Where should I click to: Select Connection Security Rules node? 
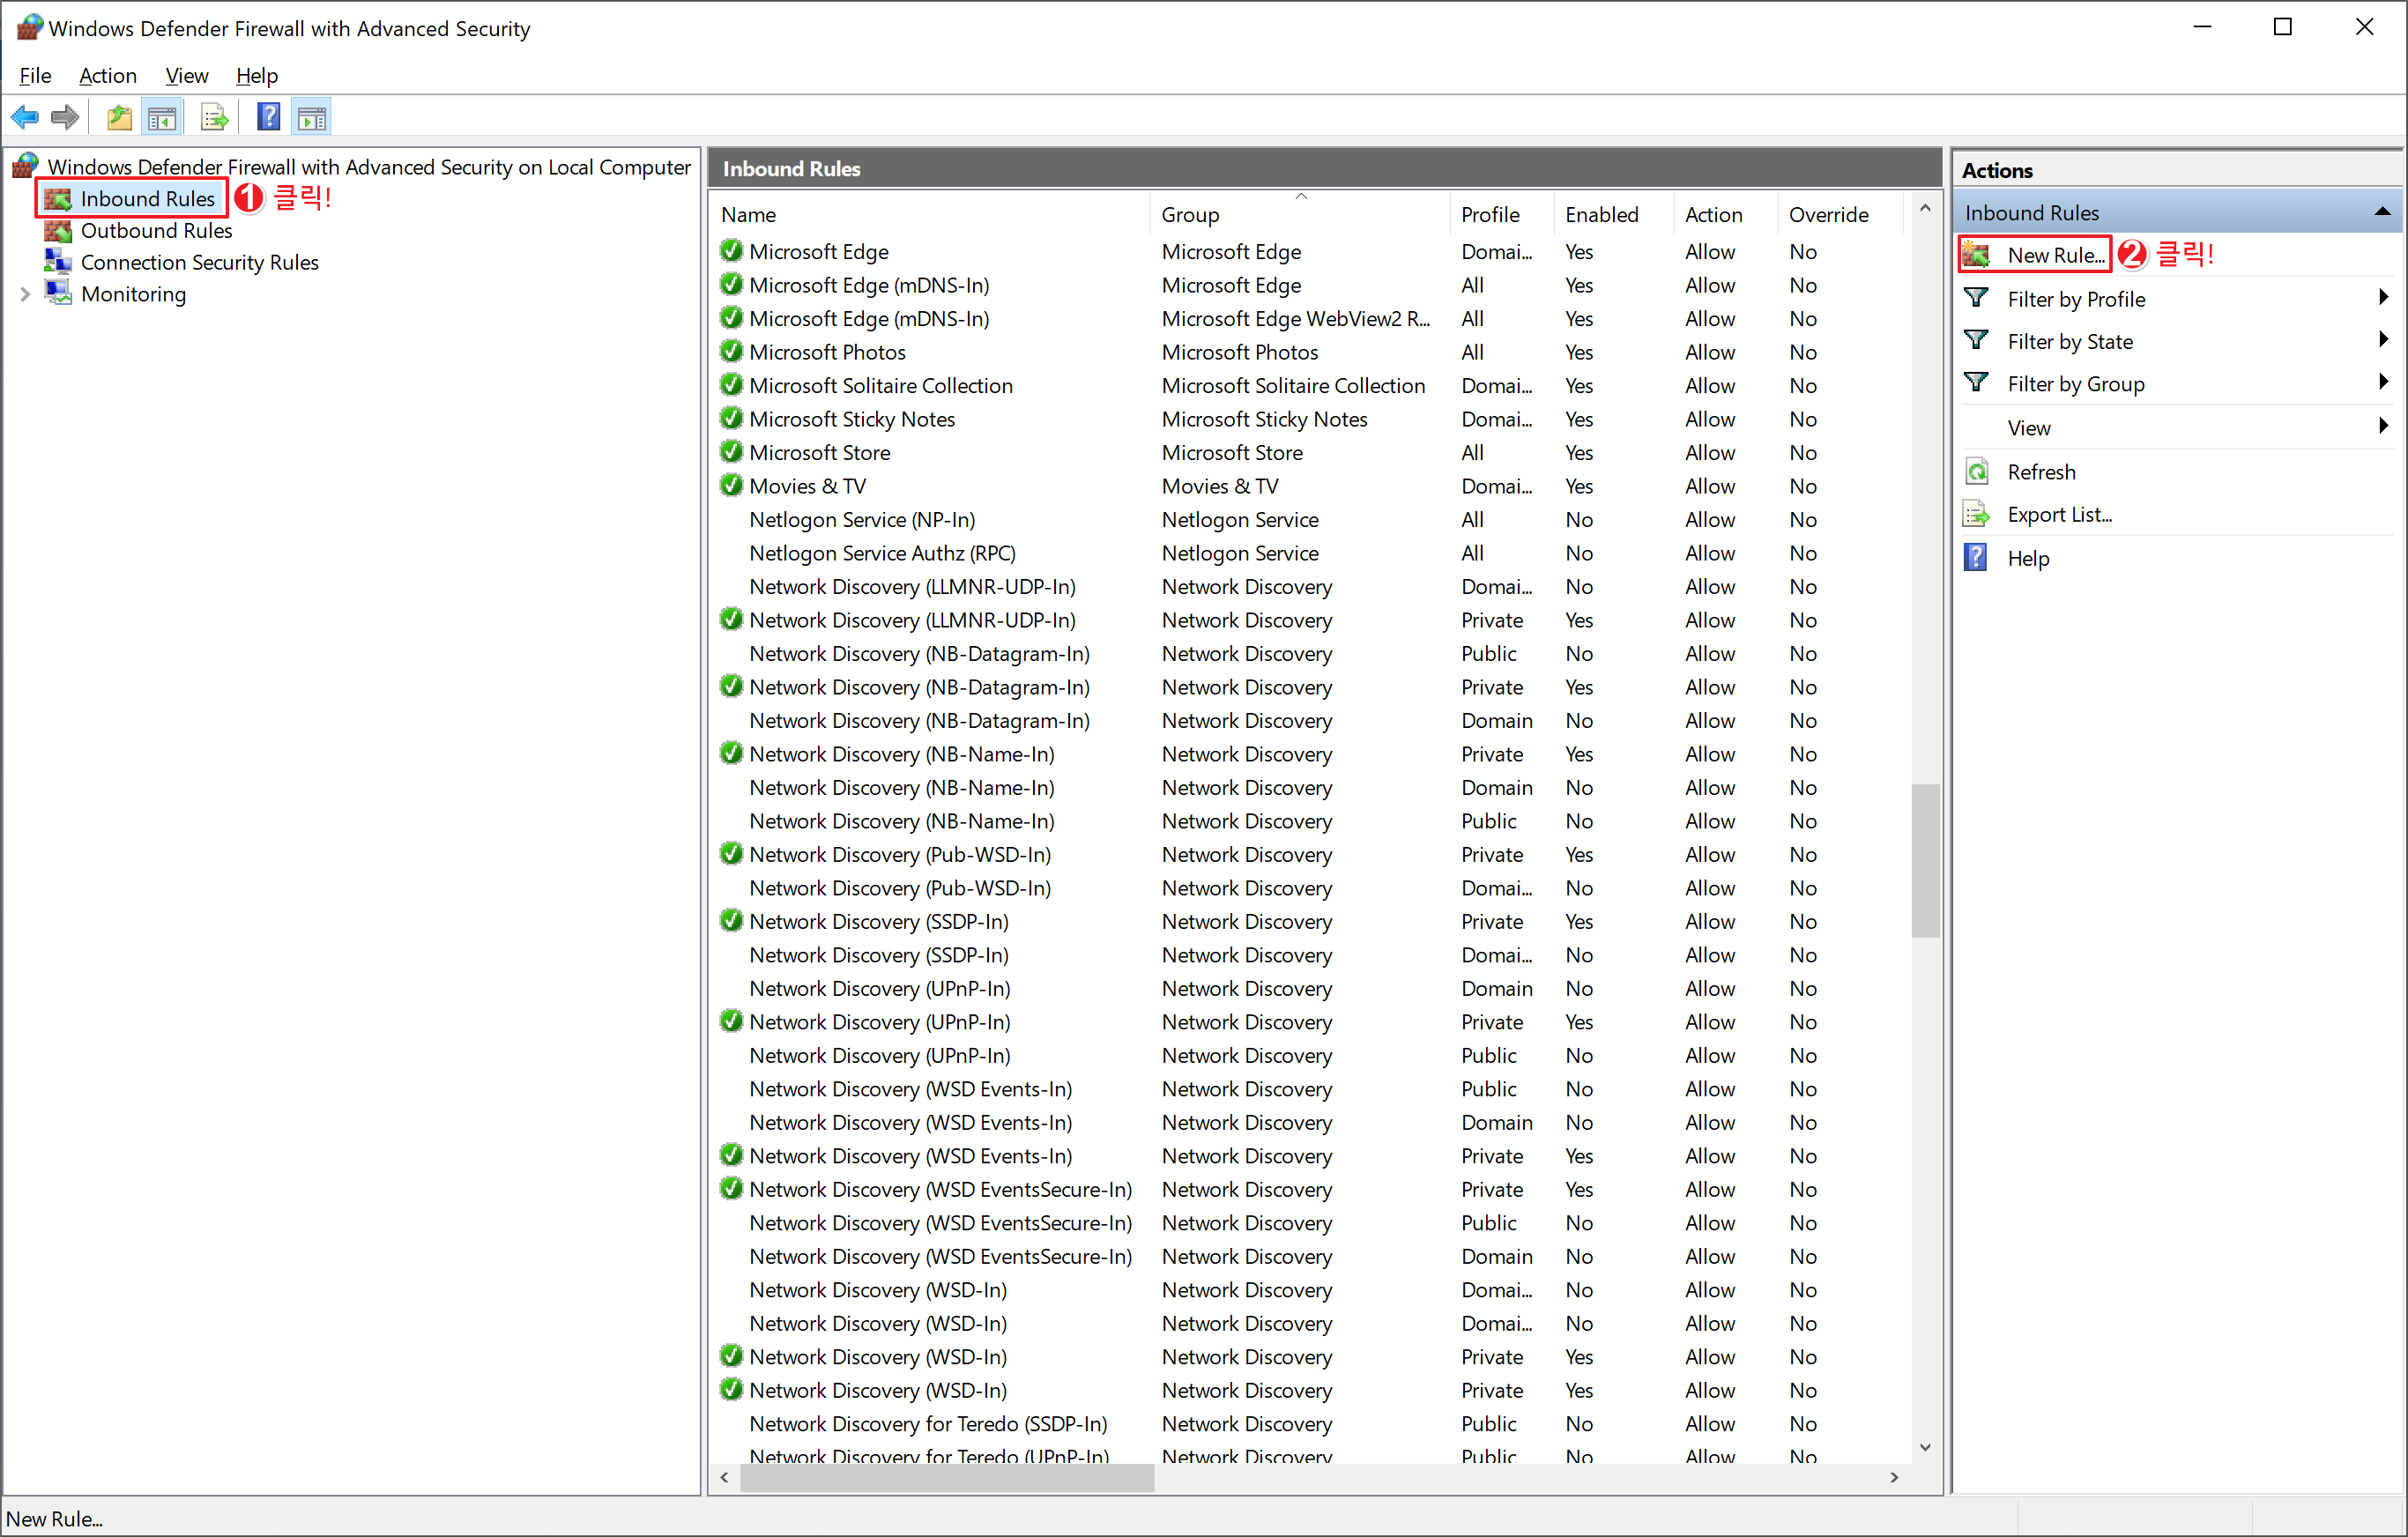[199, 262]
